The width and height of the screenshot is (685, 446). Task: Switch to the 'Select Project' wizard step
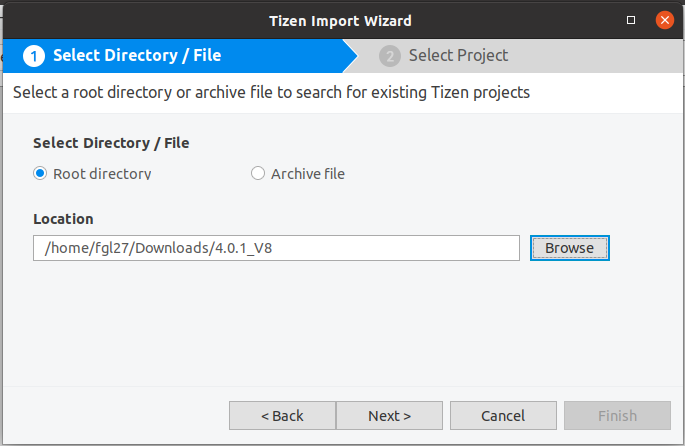(458, 55)
